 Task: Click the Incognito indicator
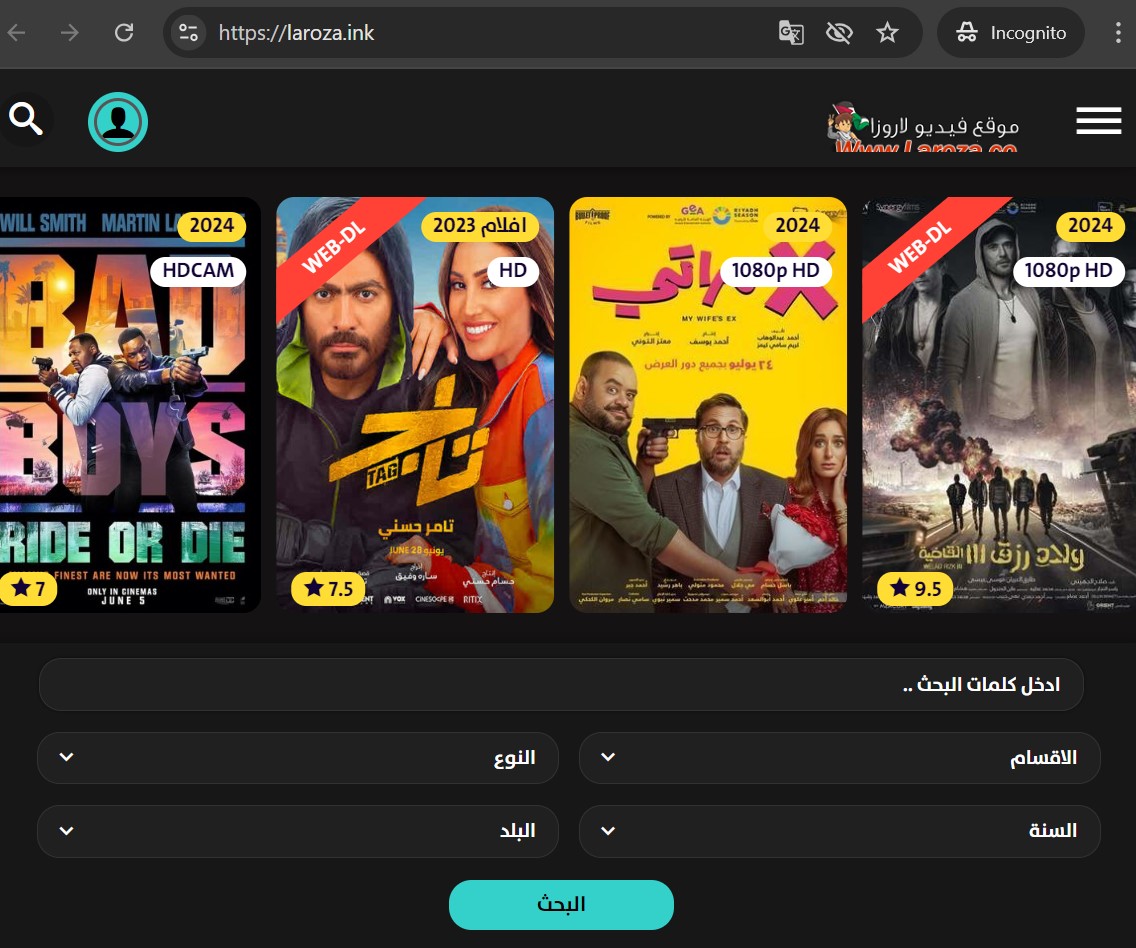[1011, 33]
